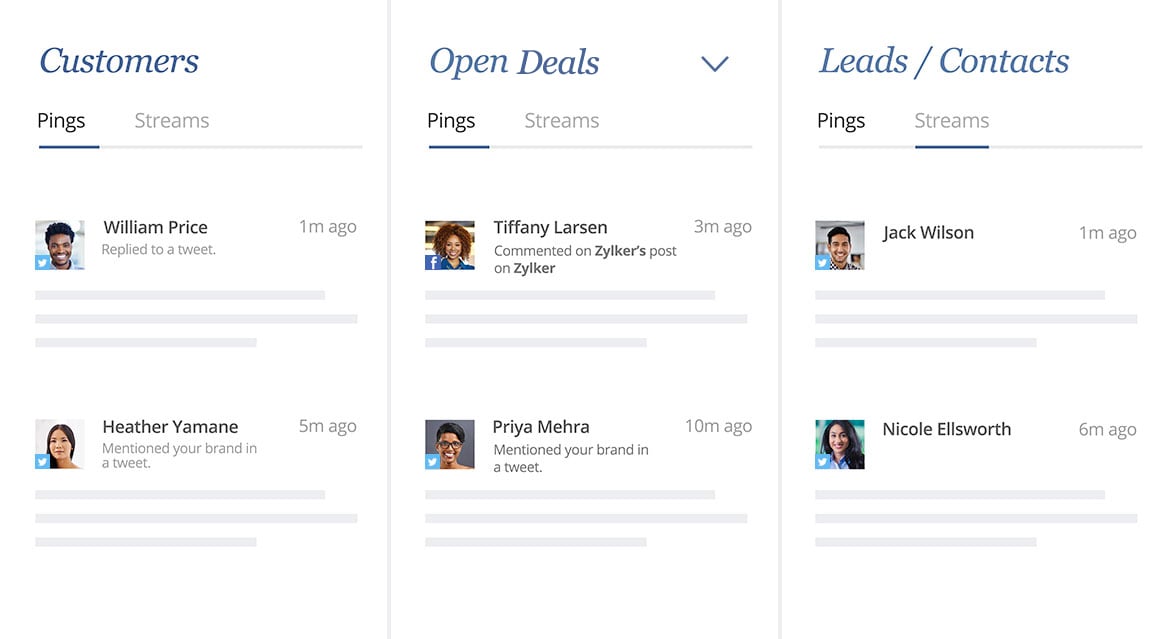Image resolution: width=1169 pixels, height=639 pixels.
Task: Select Pings tab under Customers
Action: [61, 121]
